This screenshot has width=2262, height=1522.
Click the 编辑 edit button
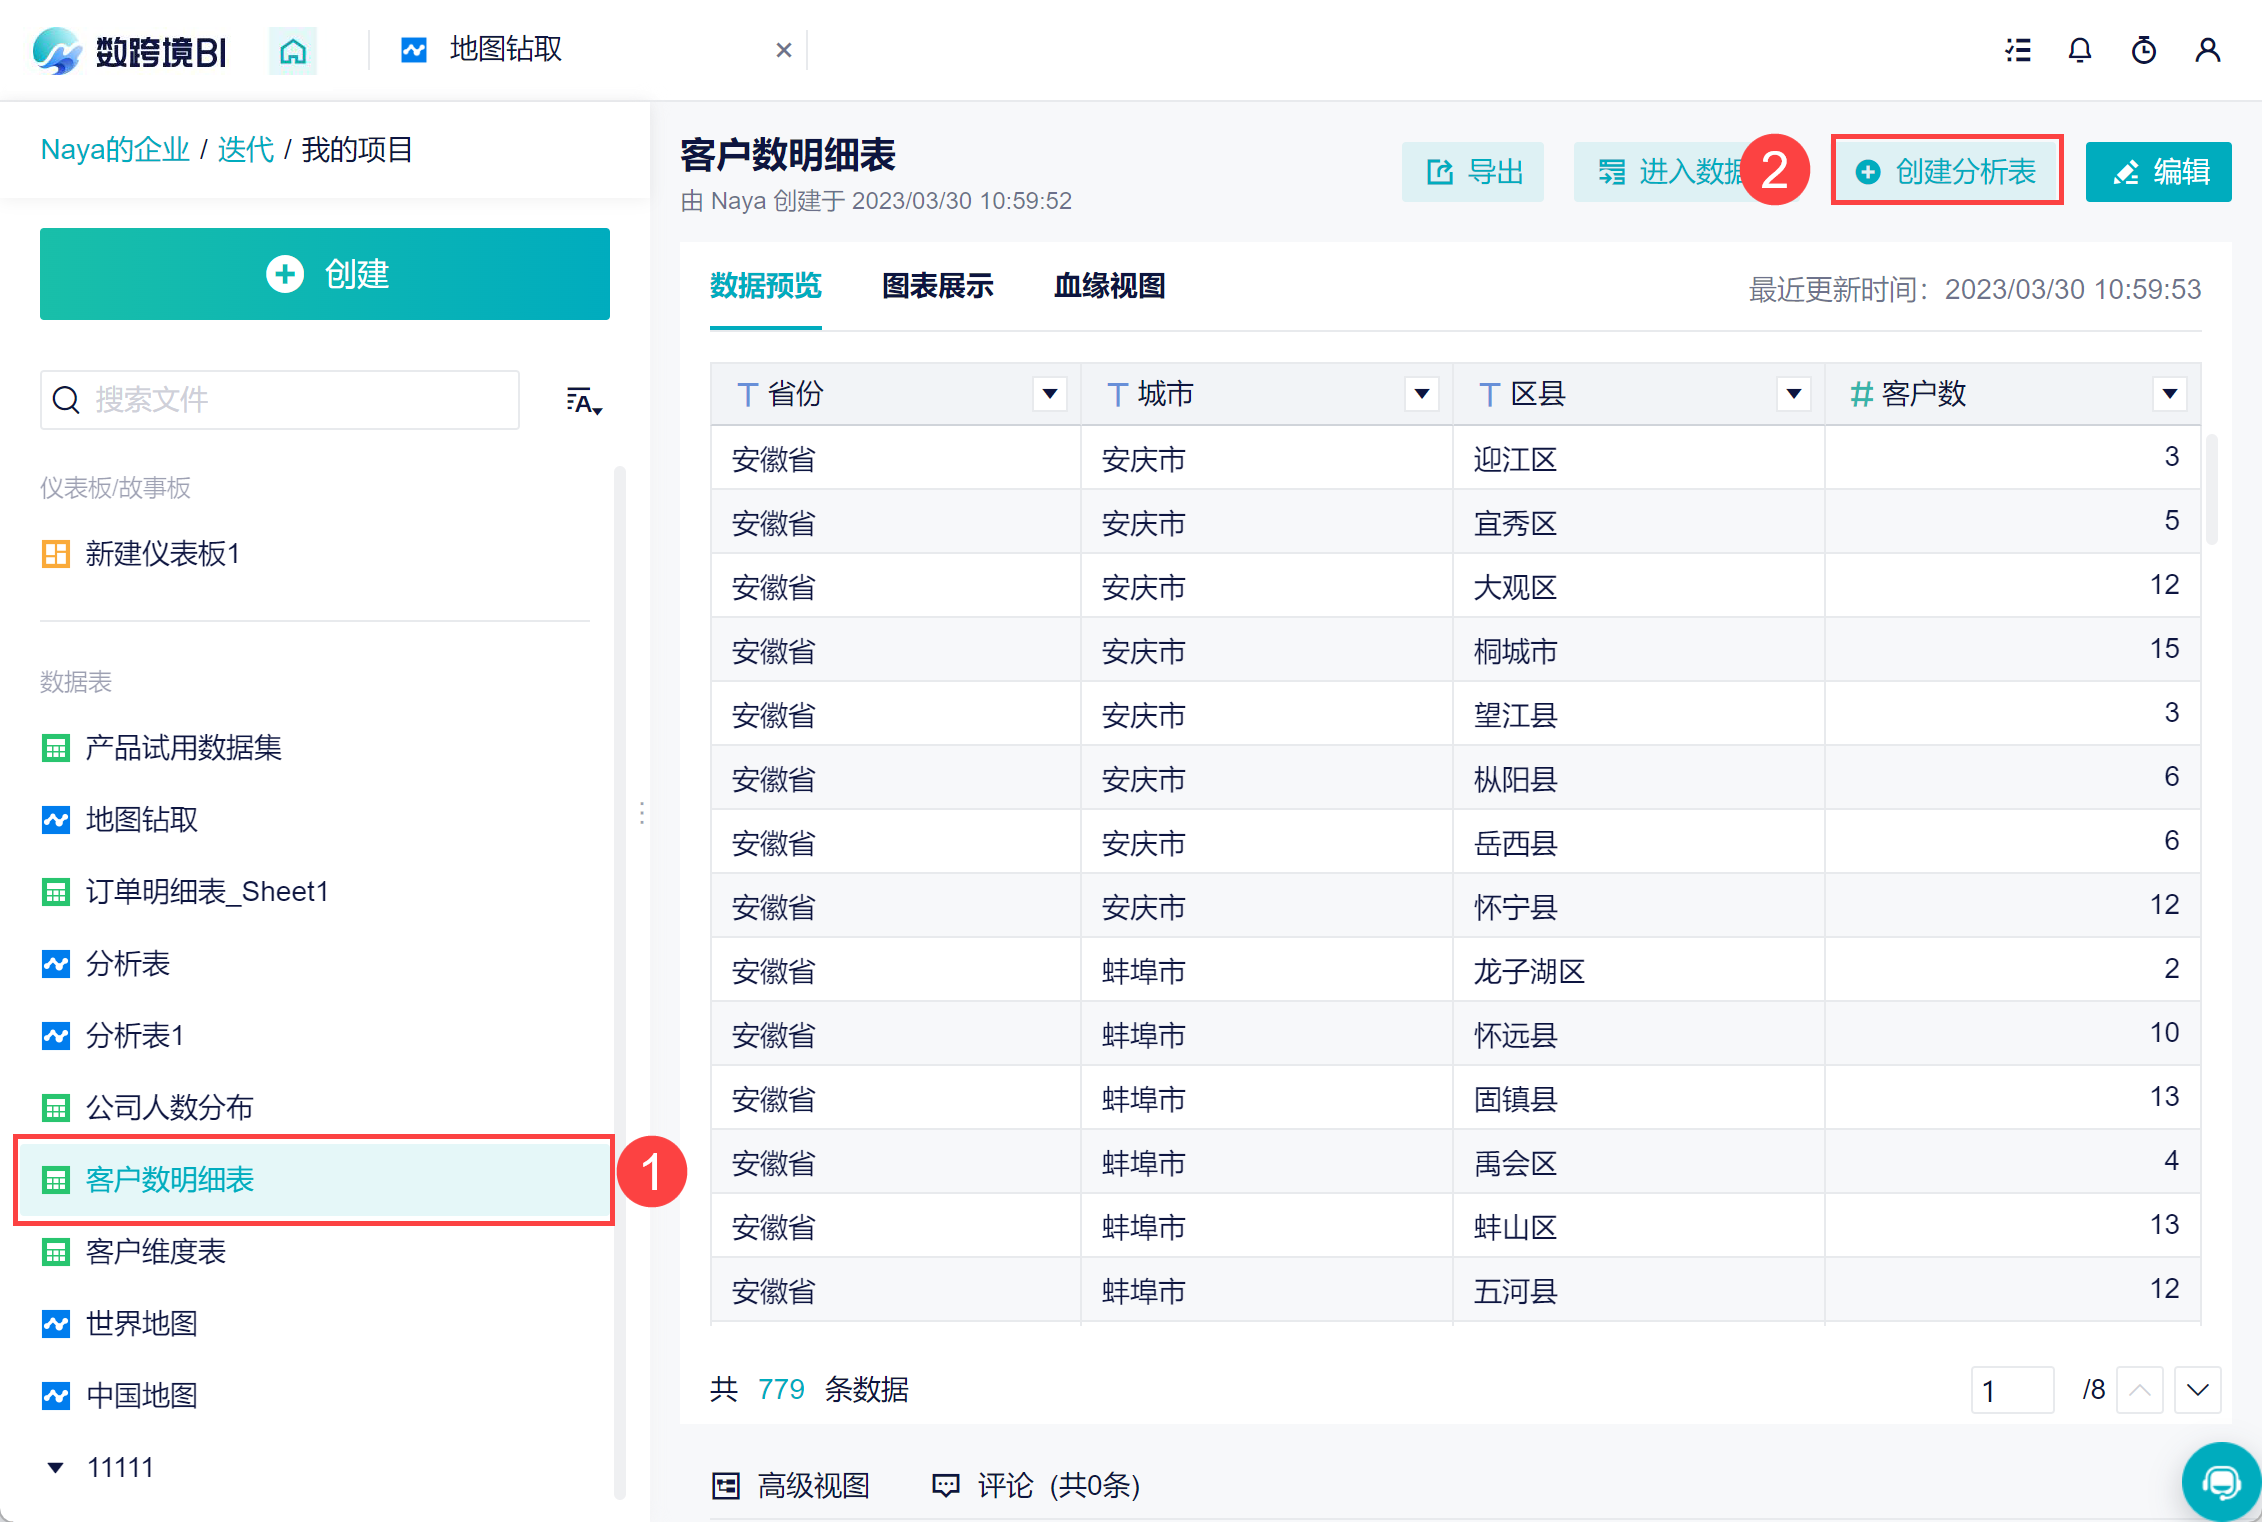2159,172
